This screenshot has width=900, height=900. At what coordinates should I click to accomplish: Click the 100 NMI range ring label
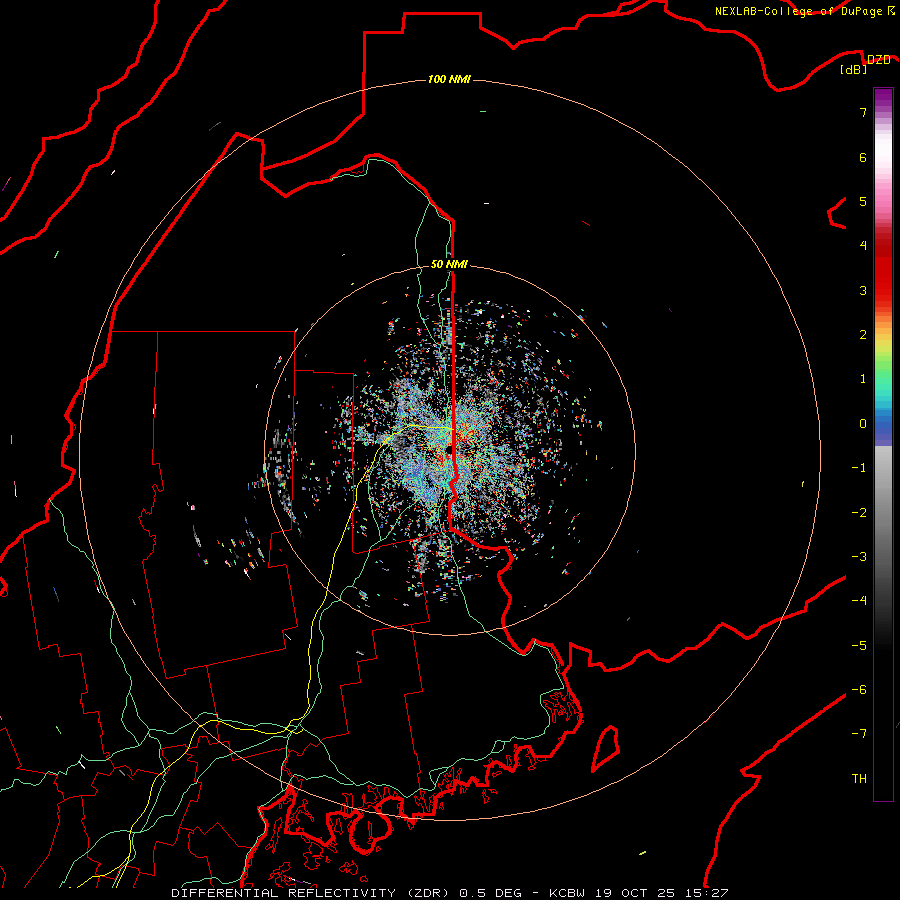[x=449, y=79]
